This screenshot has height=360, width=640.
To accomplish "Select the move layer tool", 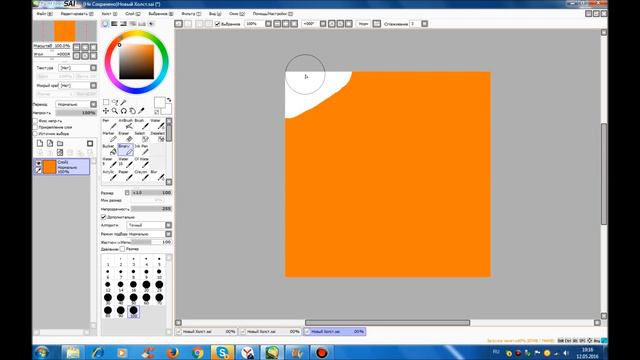I will [x=106, y=111].
